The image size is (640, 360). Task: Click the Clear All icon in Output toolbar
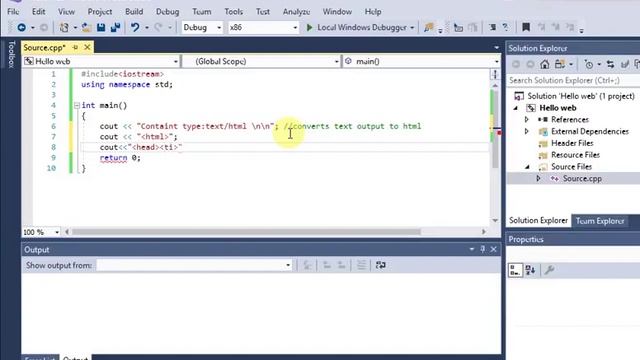361,265
